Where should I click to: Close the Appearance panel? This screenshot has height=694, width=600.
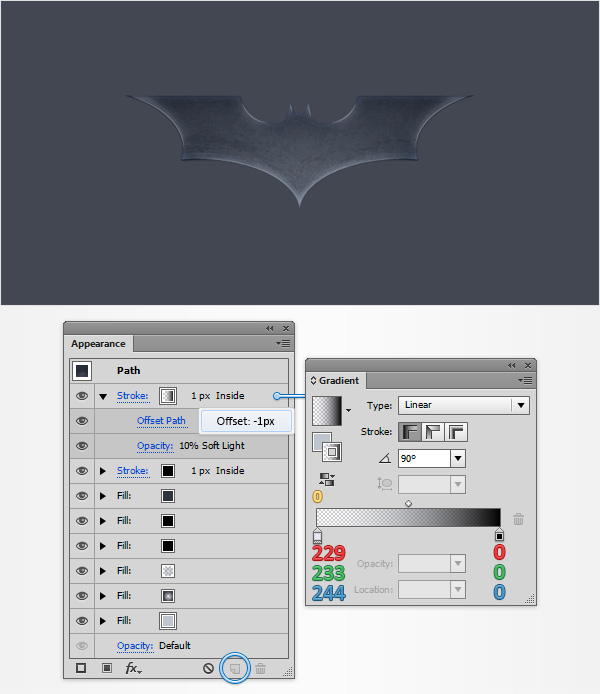[286, 328]
